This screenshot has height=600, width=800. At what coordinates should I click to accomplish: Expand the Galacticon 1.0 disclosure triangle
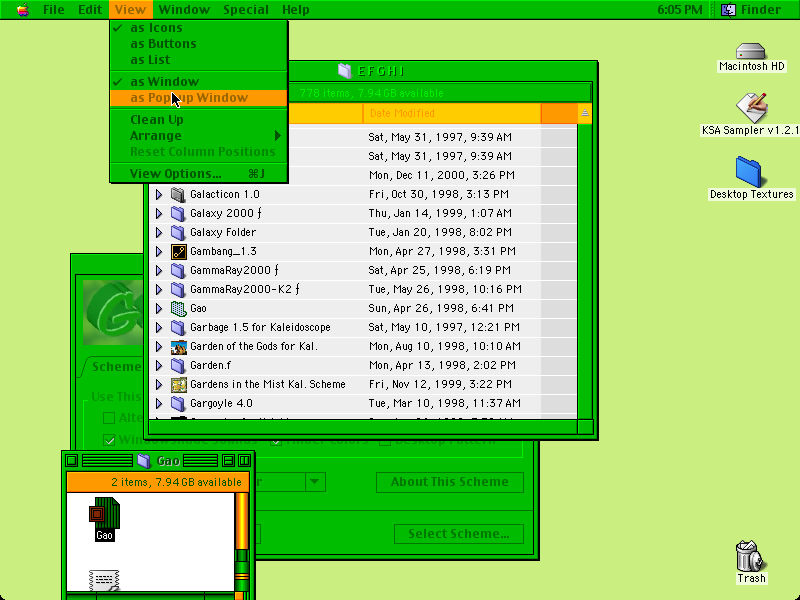click(159, 194)
